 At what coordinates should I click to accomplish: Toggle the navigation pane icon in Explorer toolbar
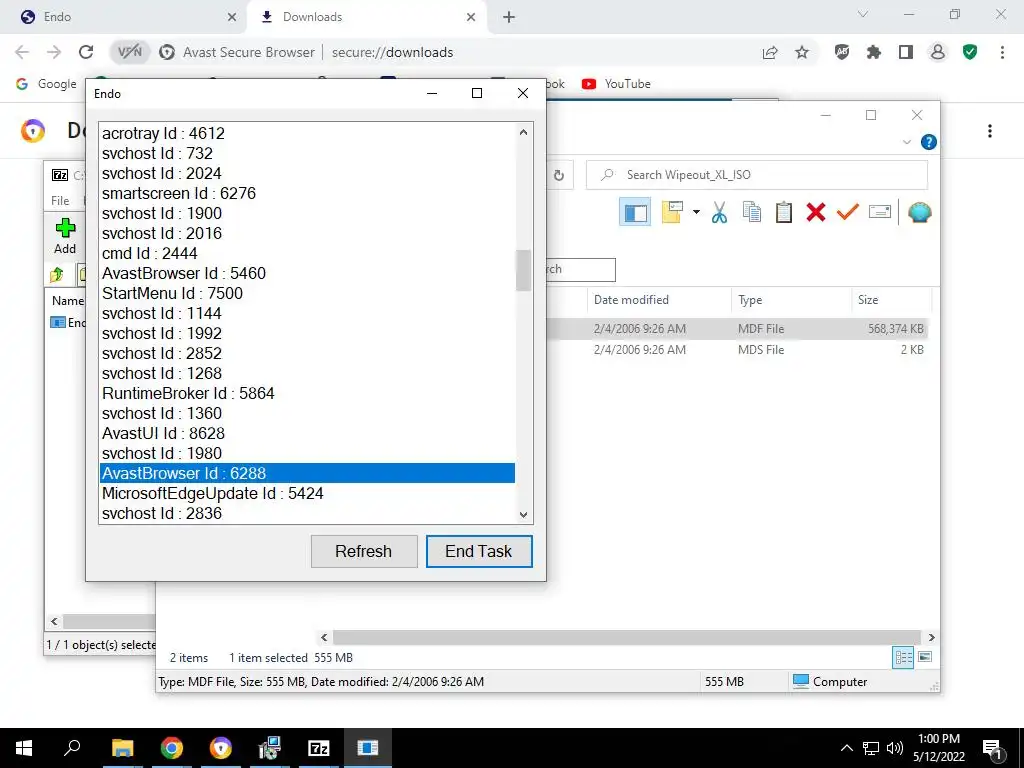(635, 212)
